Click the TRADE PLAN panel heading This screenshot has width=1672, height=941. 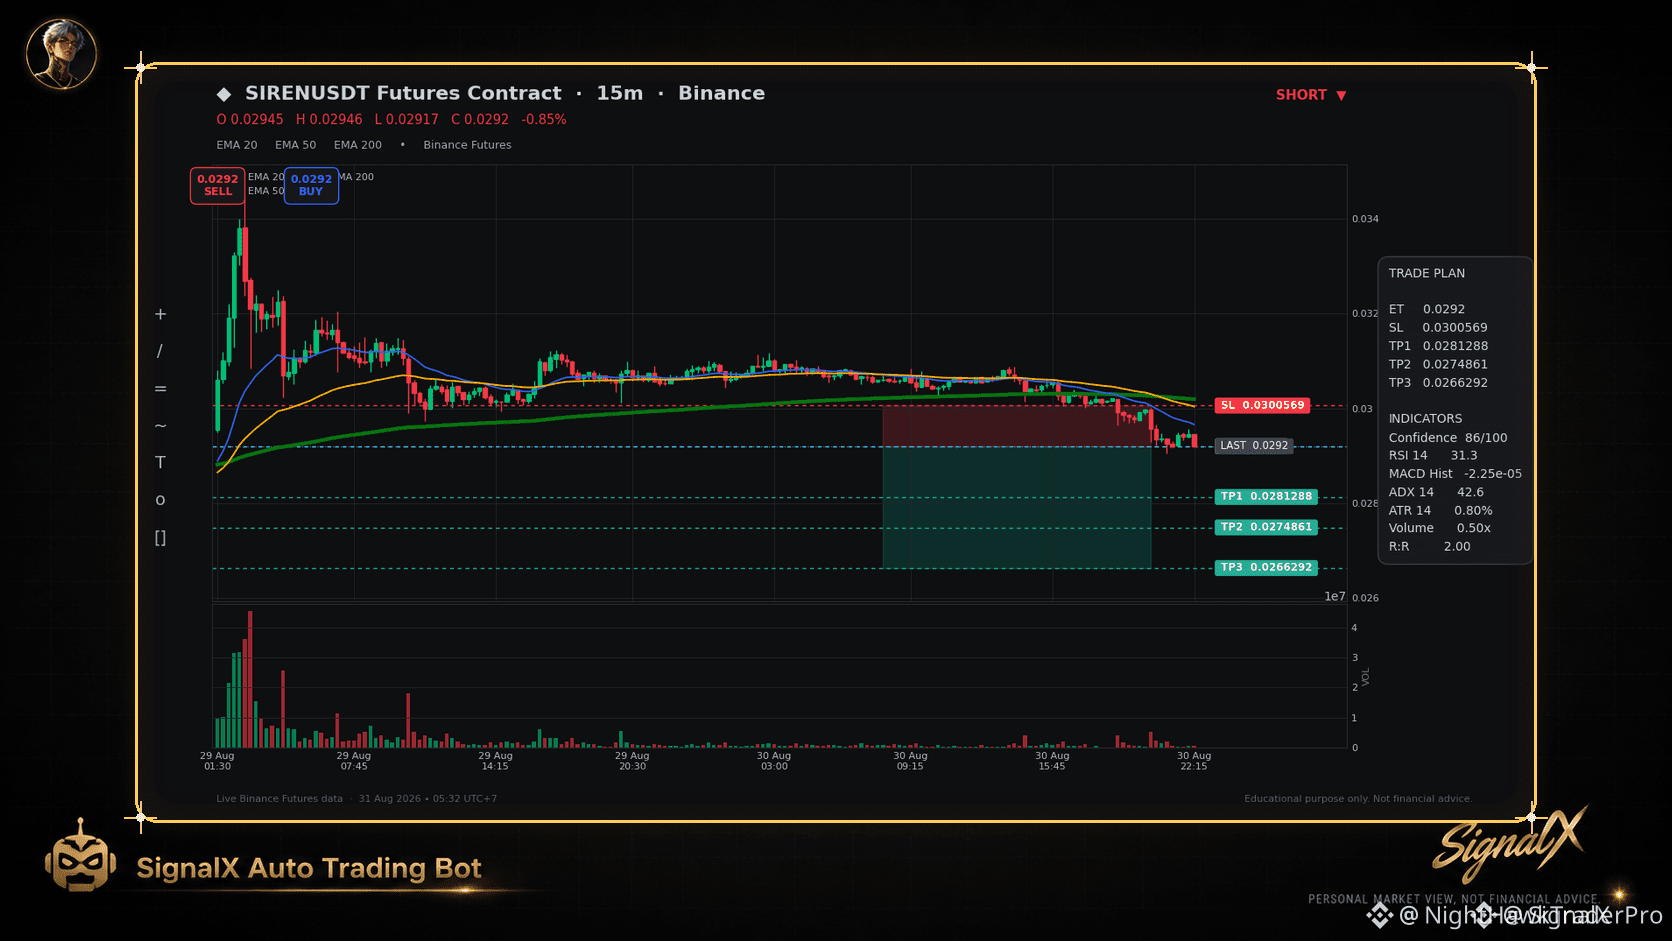[x=1427, y=273]
